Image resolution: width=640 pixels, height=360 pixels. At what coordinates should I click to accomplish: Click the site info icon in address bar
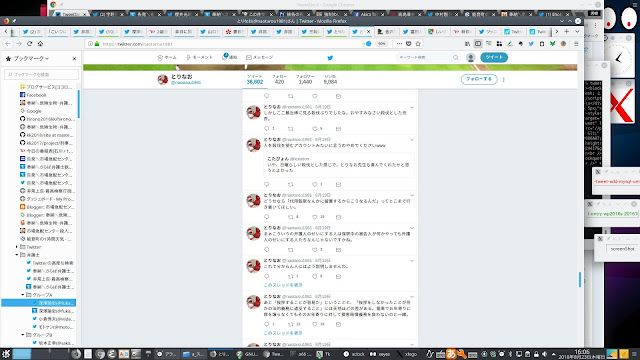coord(91,44)
